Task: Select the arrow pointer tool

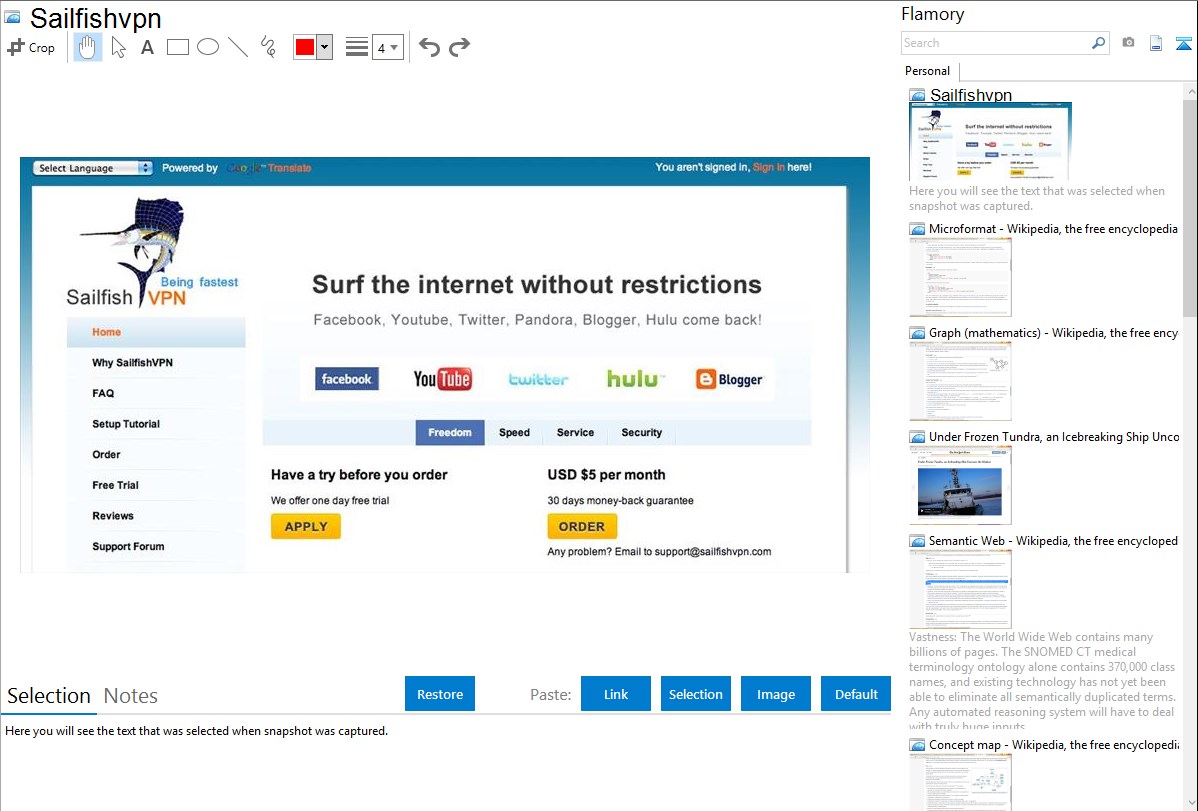Action: point(118,47)
